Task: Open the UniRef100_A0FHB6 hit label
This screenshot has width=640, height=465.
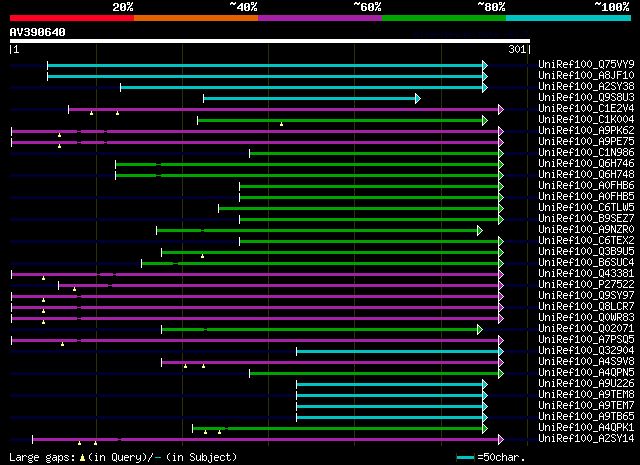Action: (x=586, y=185)
